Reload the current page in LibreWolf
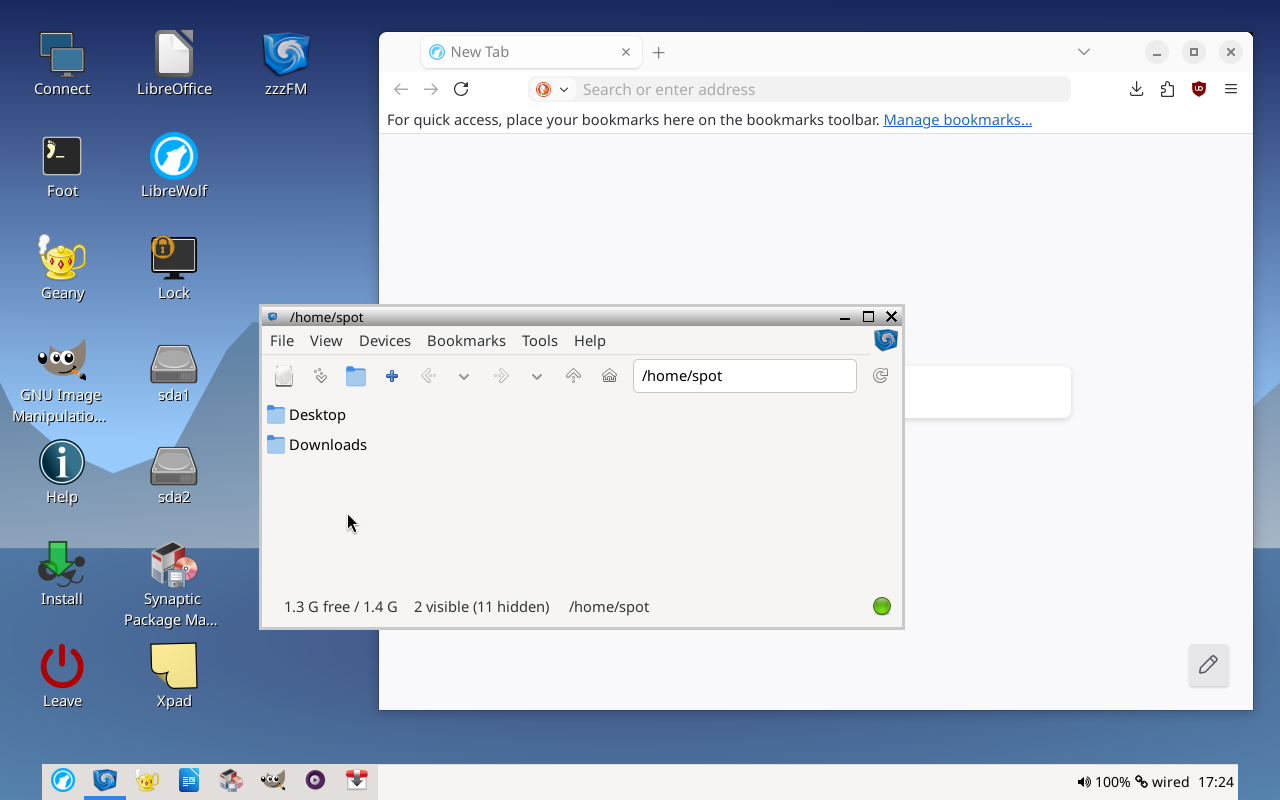The height and width of the screenshot is (800, 1280). point(460,89)
